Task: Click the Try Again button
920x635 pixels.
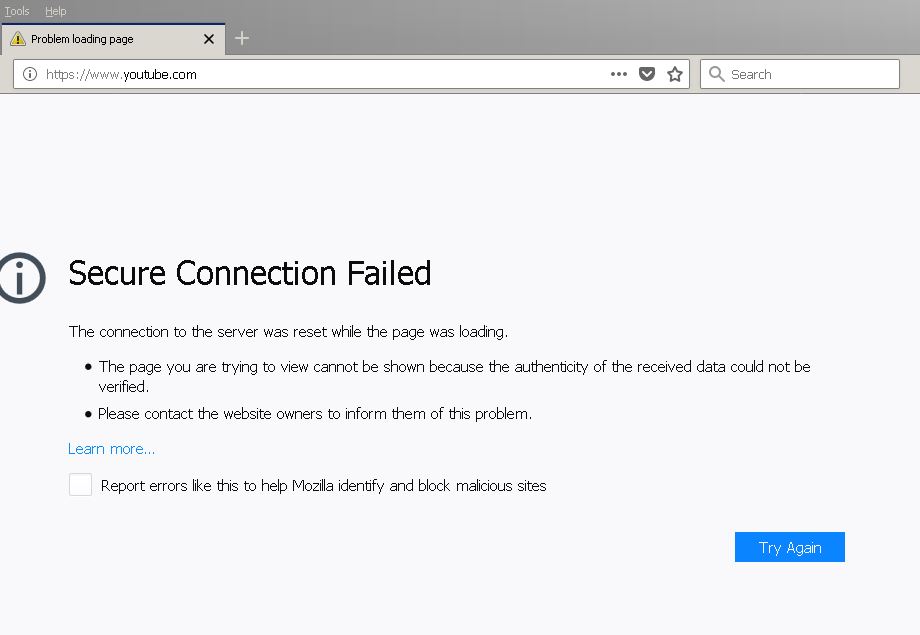Action: (x=789, y=547)
